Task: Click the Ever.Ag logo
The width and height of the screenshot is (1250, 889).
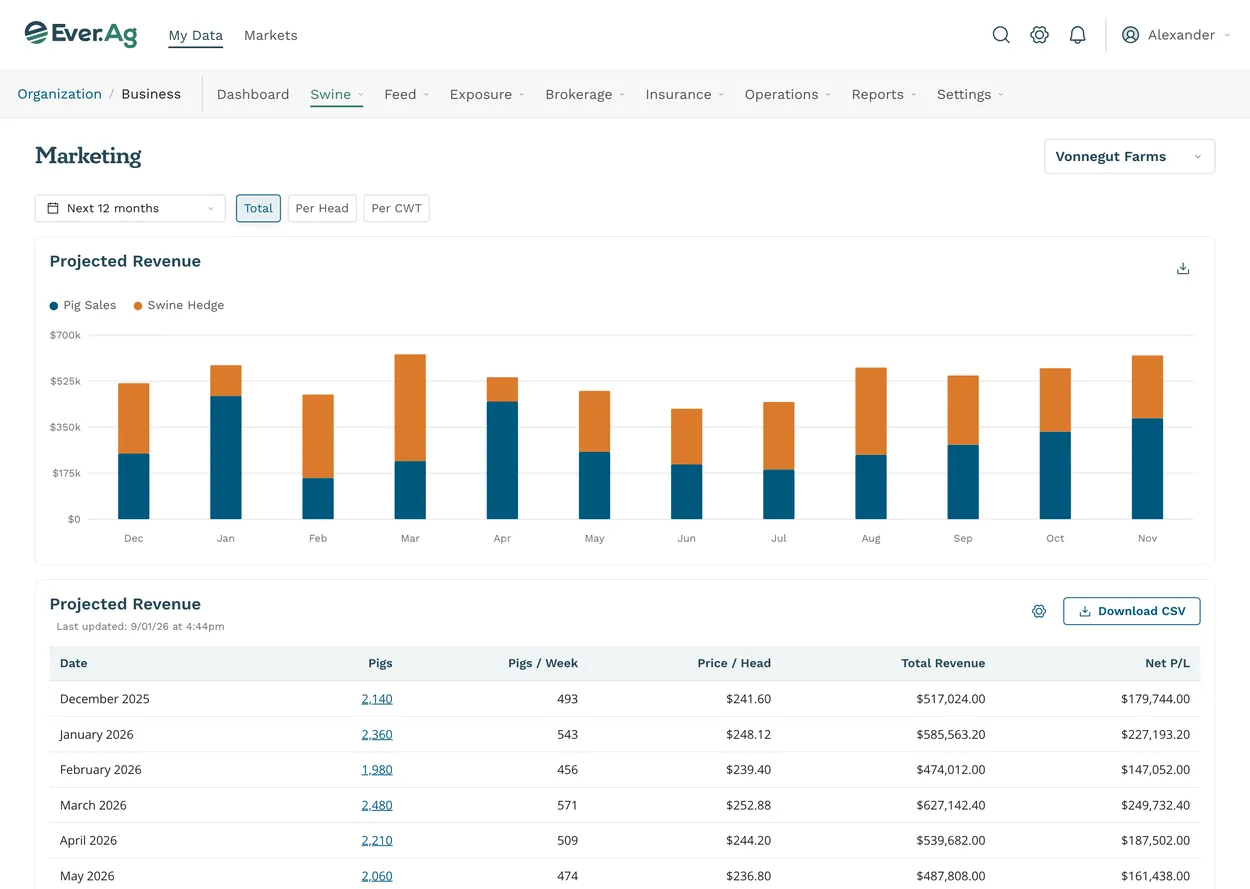Action: 81,34
